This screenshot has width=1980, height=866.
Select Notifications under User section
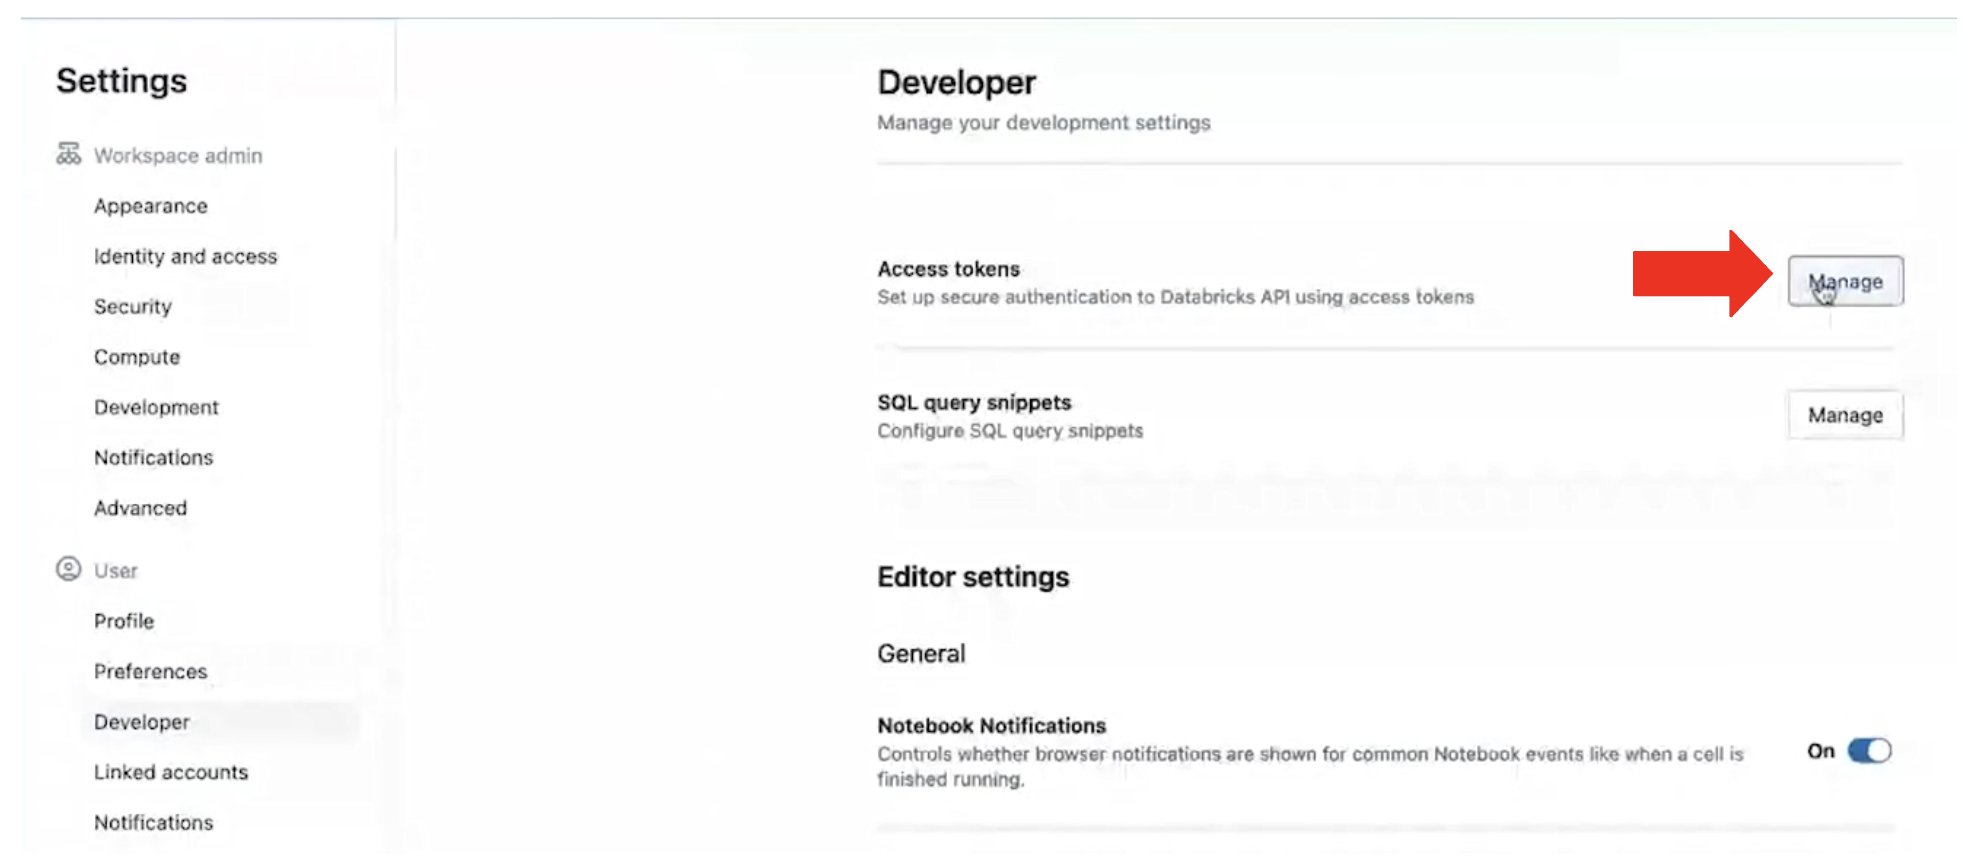153,822
